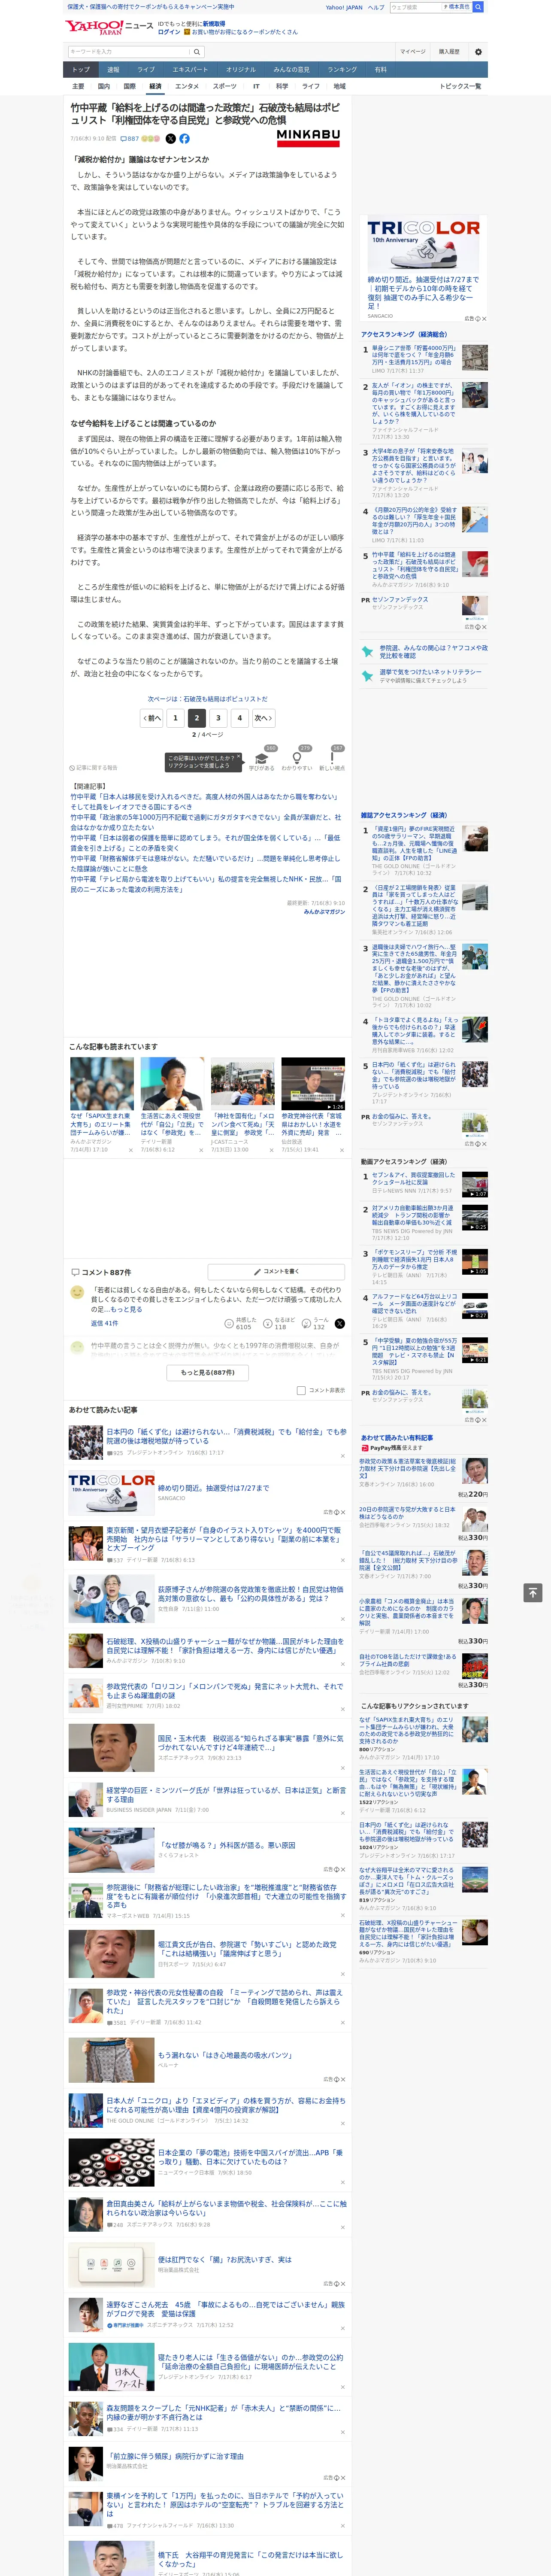Open マイページ link

412,52
